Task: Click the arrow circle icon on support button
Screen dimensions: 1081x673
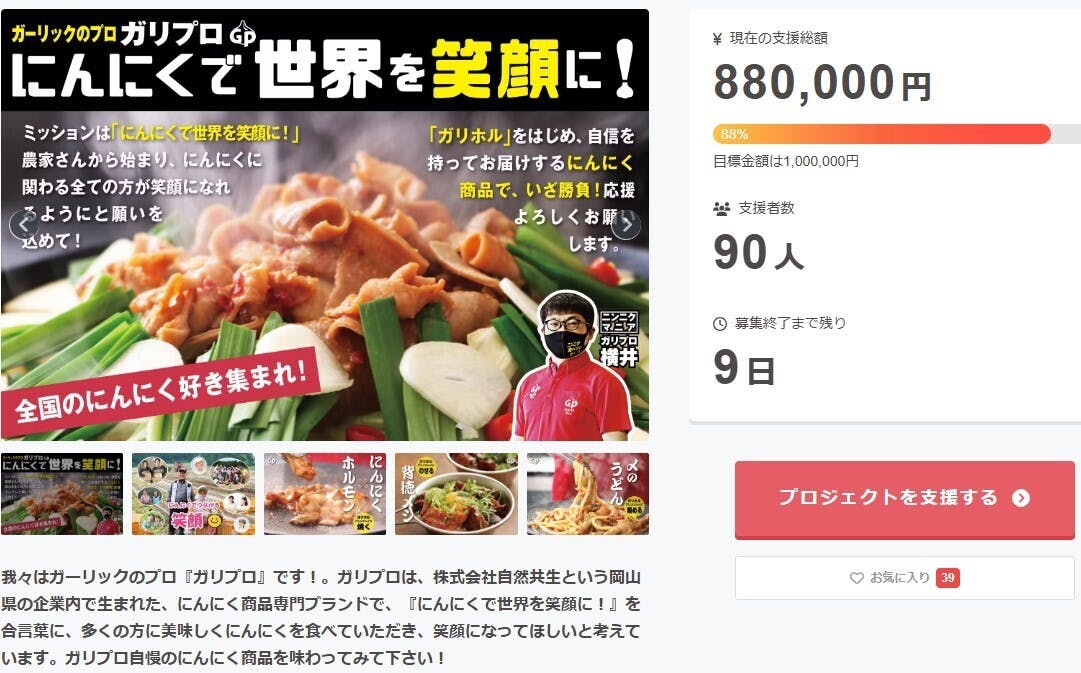Action: click(x=1021, y=498)
